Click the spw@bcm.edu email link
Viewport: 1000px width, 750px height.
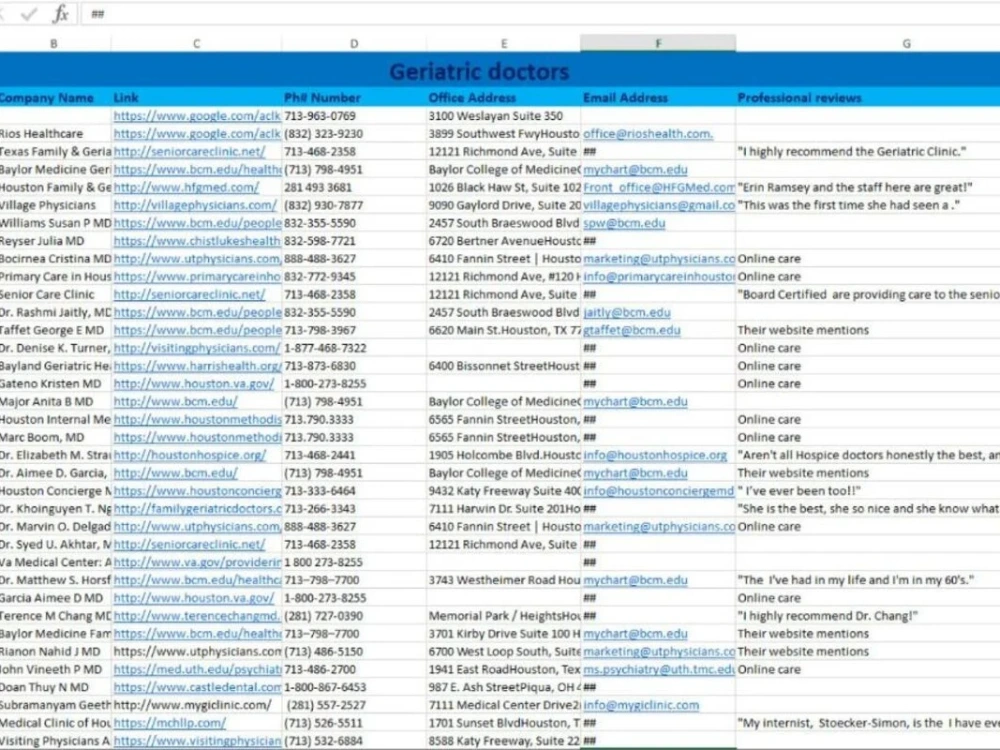click(x=624, y=223)
